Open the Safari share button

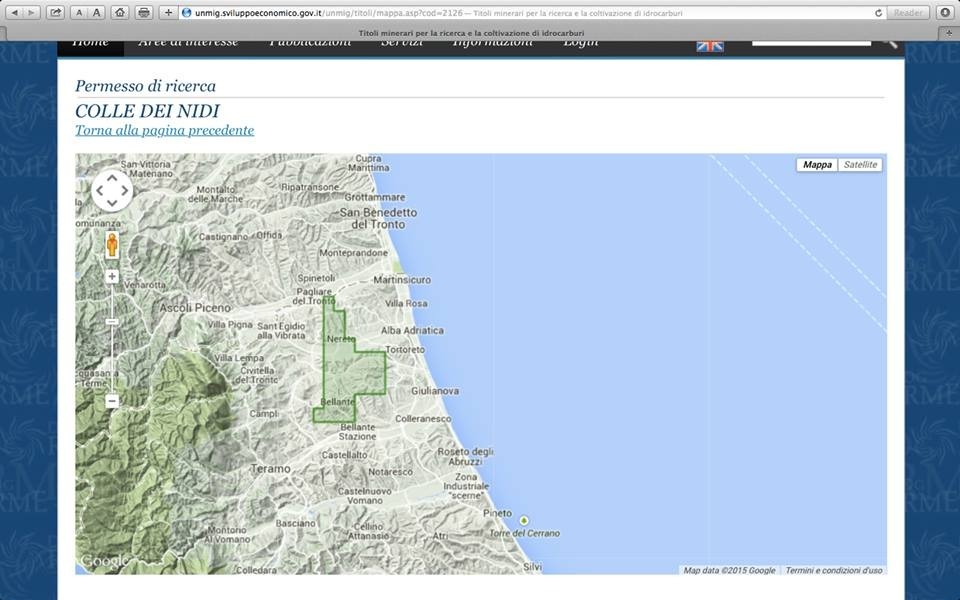point(55,13)
